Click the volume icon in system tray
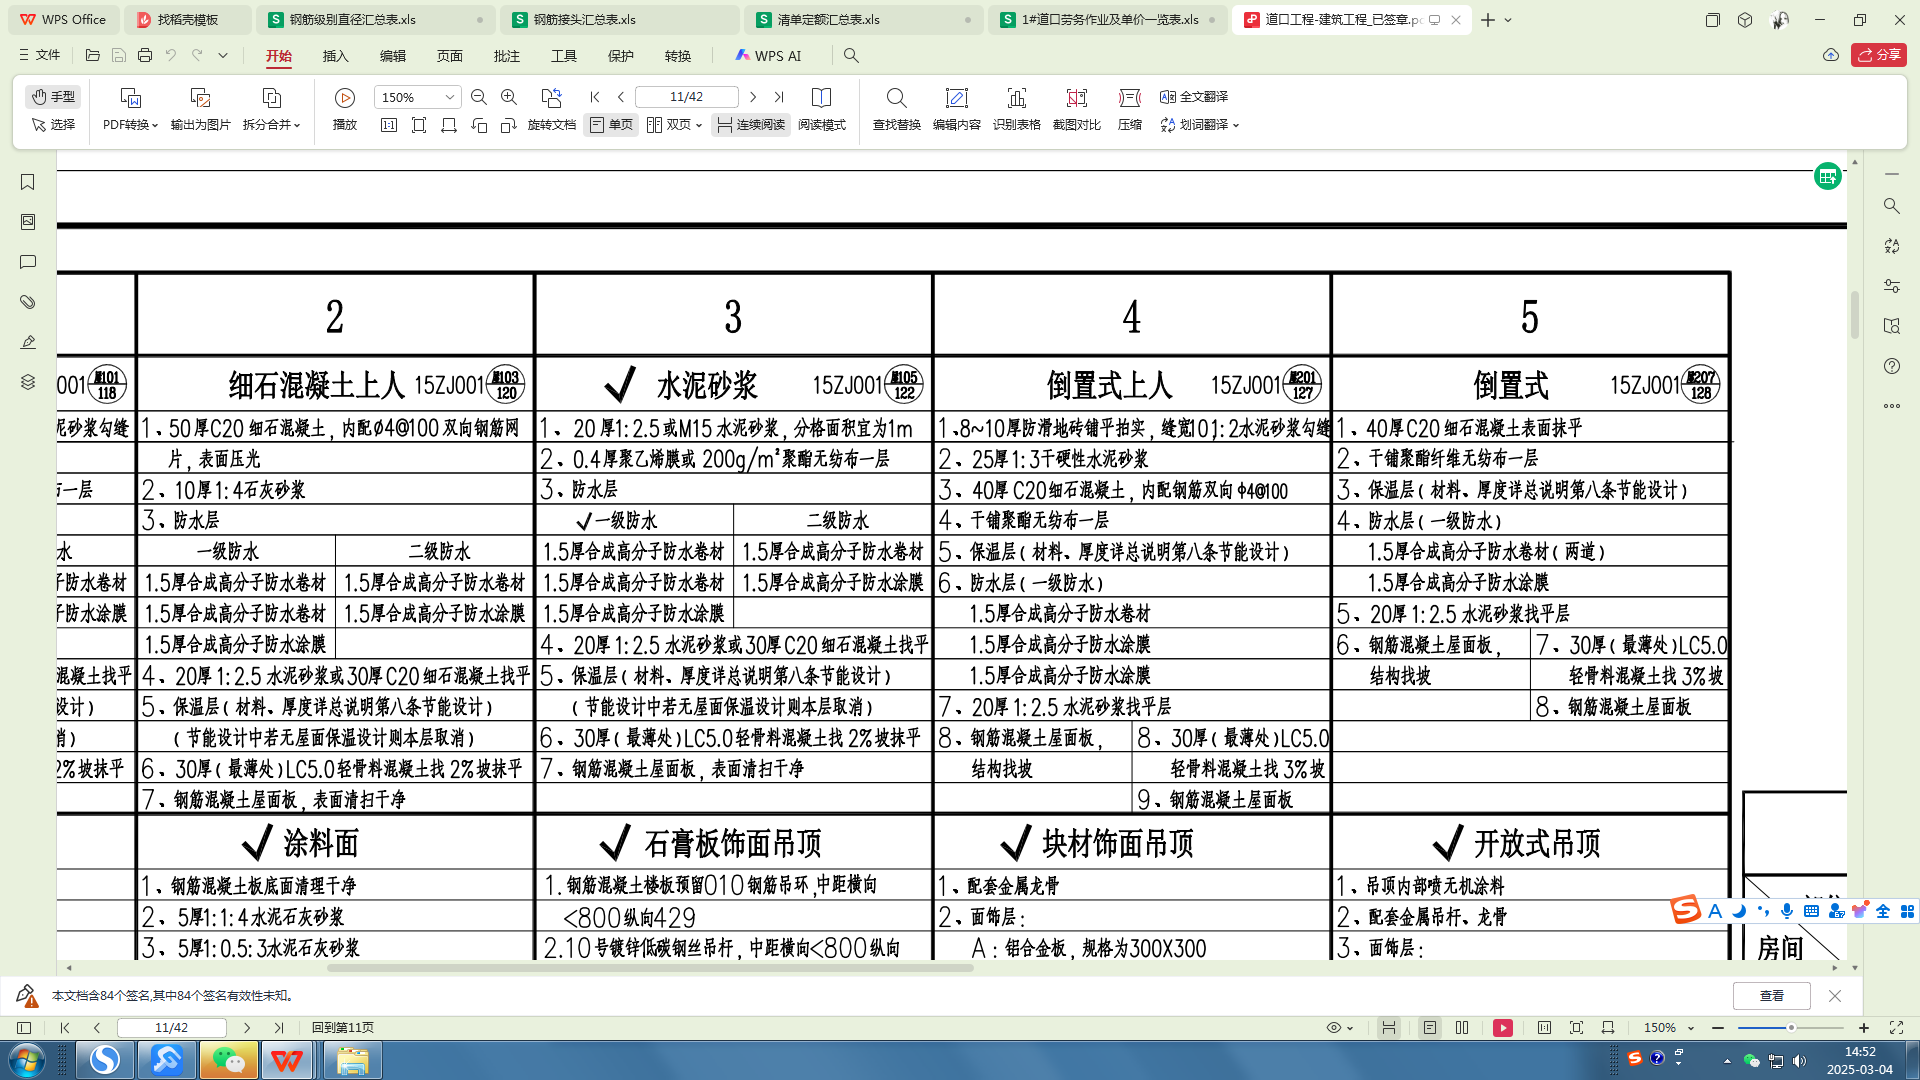The width and height of the screenshot is (1920, 1080). click(1800, 1061)
